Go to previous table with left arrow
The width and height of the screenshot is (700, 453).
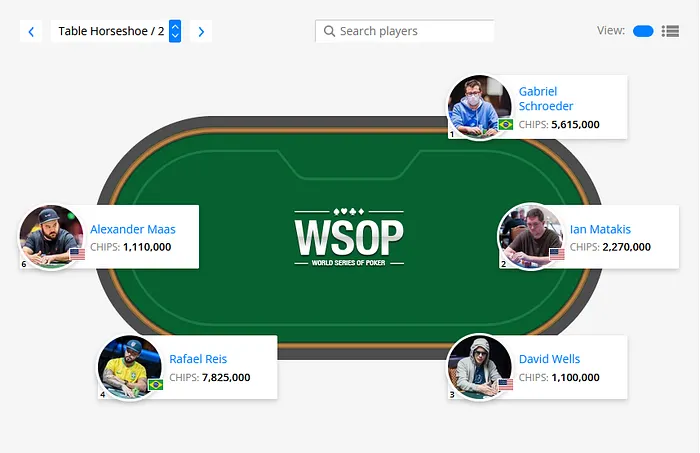(31, 31)
